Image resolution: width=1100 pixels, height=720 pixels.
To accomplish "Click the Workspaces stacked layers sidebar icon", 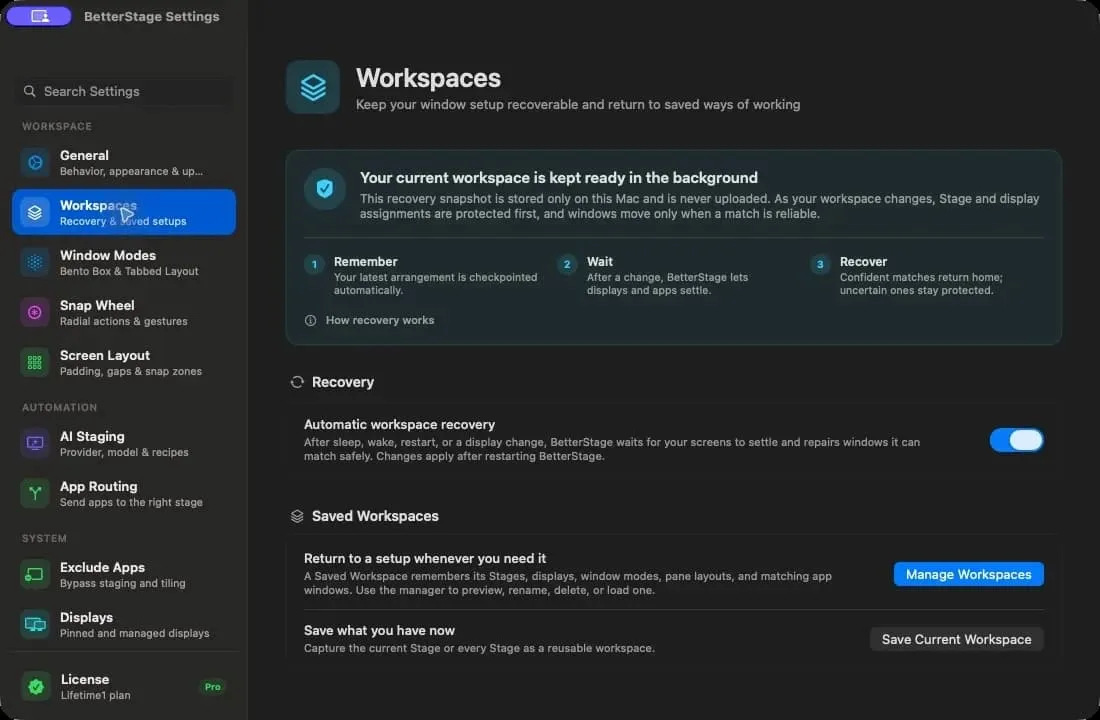I will 34,213.
